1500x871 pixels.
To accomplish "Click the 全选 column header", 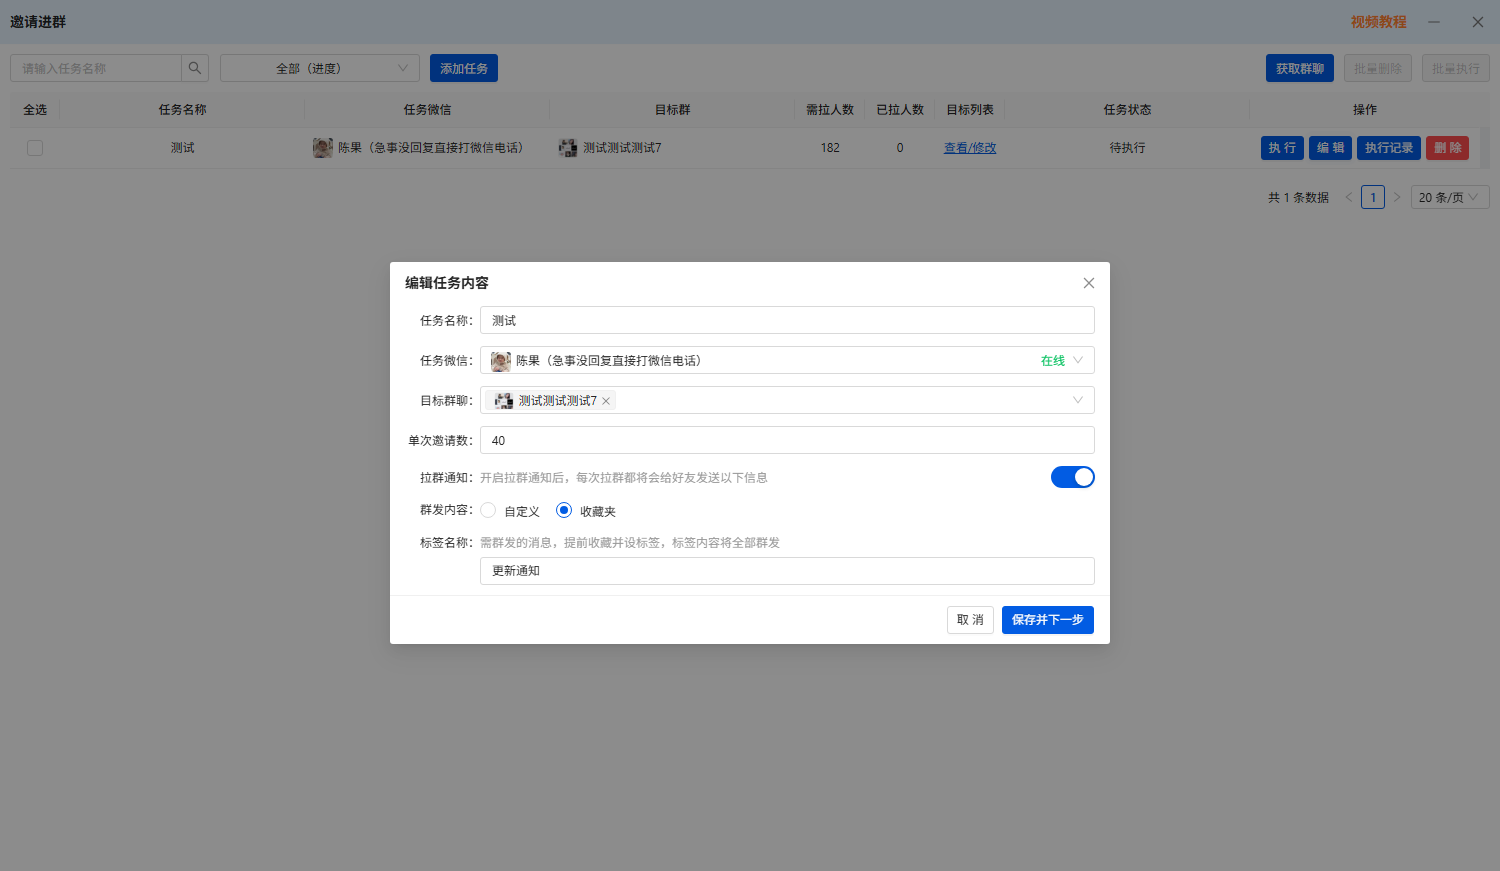I will pos(35,110).
